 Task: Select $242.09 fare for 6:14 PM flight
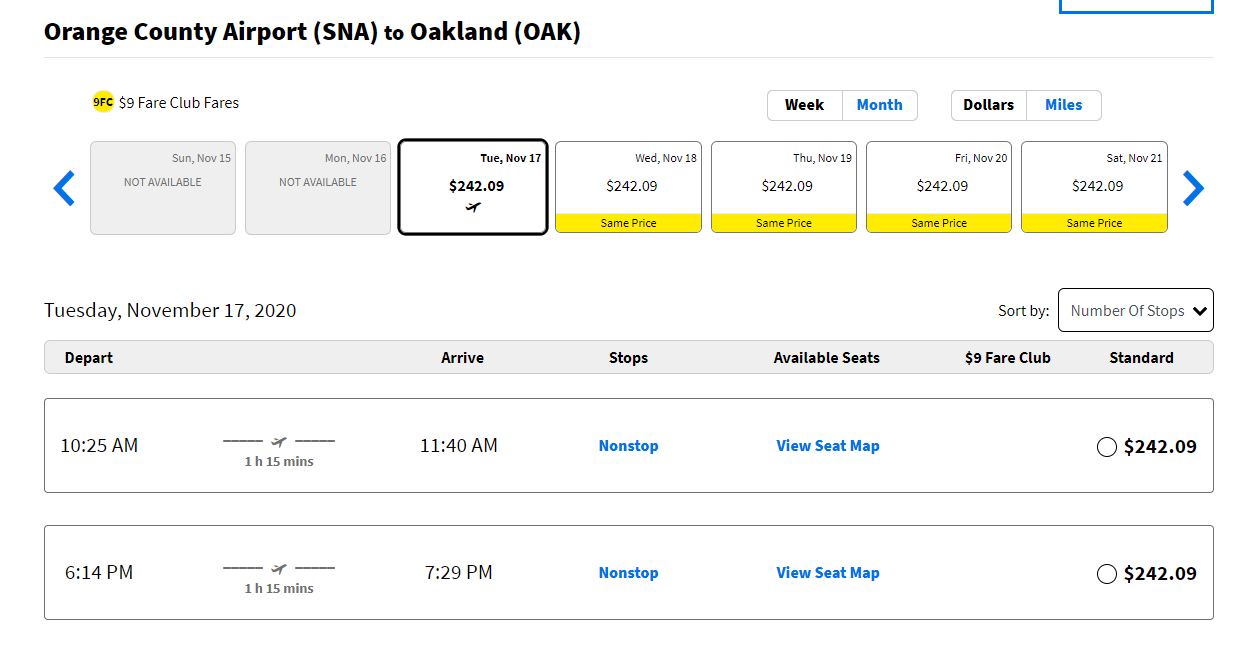click(1107, 574)
